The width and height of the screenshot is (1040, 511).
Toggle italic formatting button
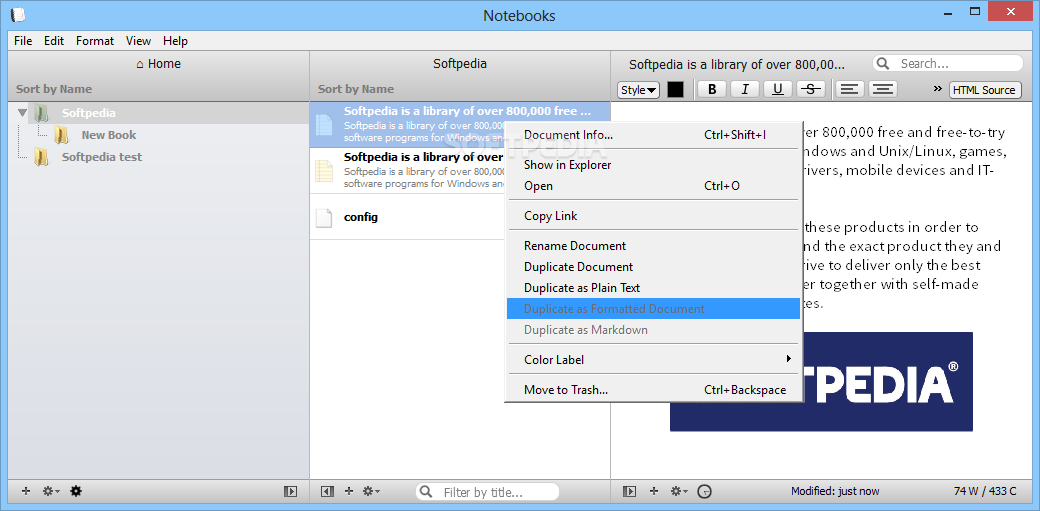[745, 89]
